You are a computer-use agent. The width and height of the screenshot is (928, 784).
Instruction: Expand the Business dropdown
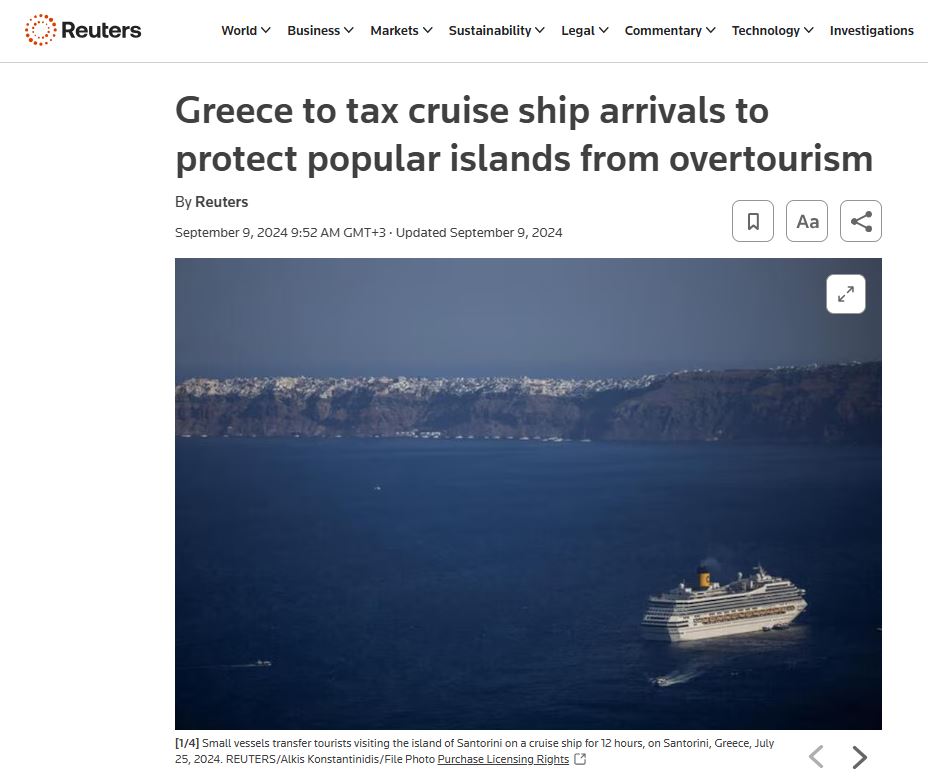pos(320,30)
